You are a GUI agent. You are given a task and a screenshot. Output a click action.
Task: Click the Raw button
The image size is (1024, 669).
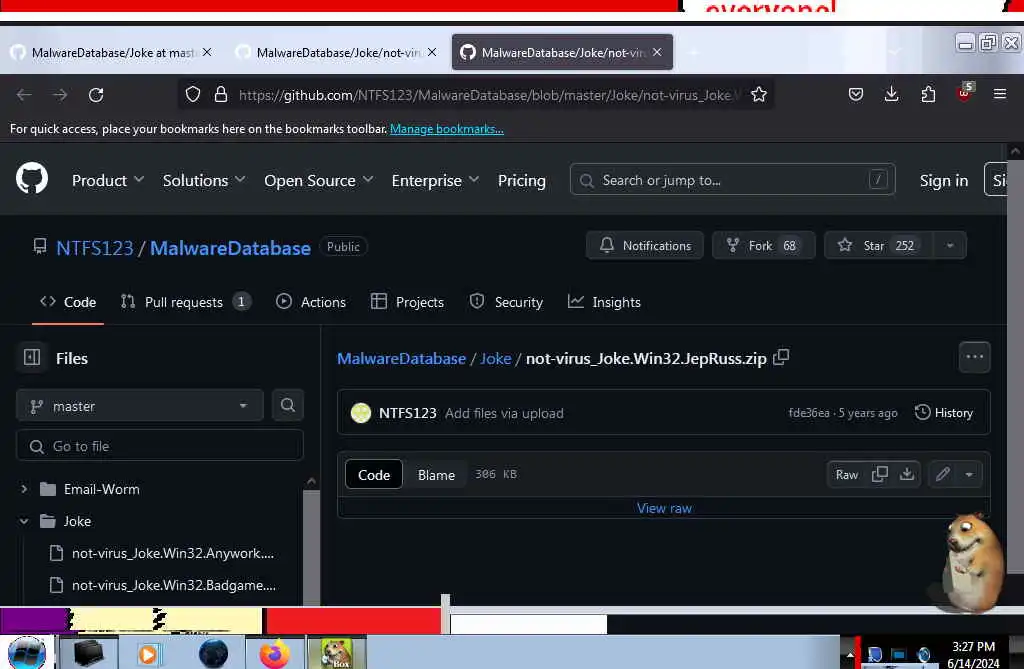click(x=846, y=474)
